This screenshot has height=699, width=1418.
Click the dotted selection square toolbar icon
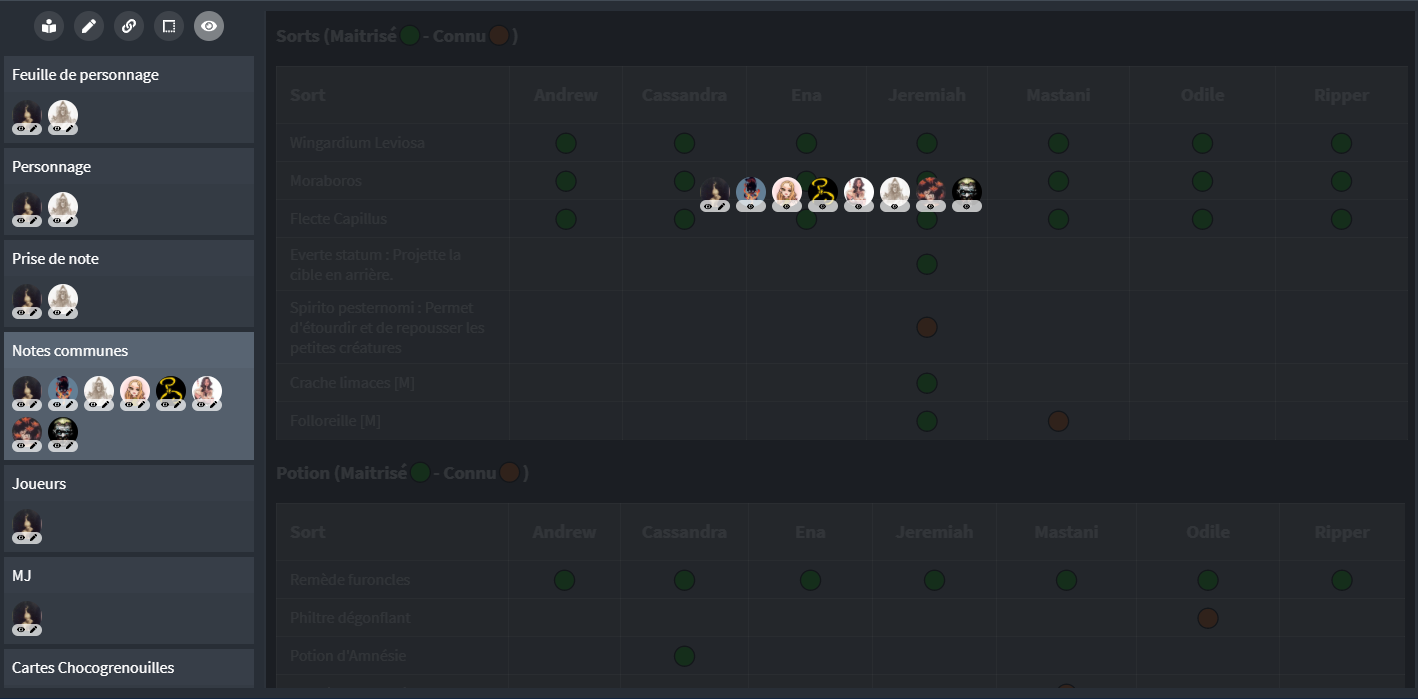[x=169, y=26]
